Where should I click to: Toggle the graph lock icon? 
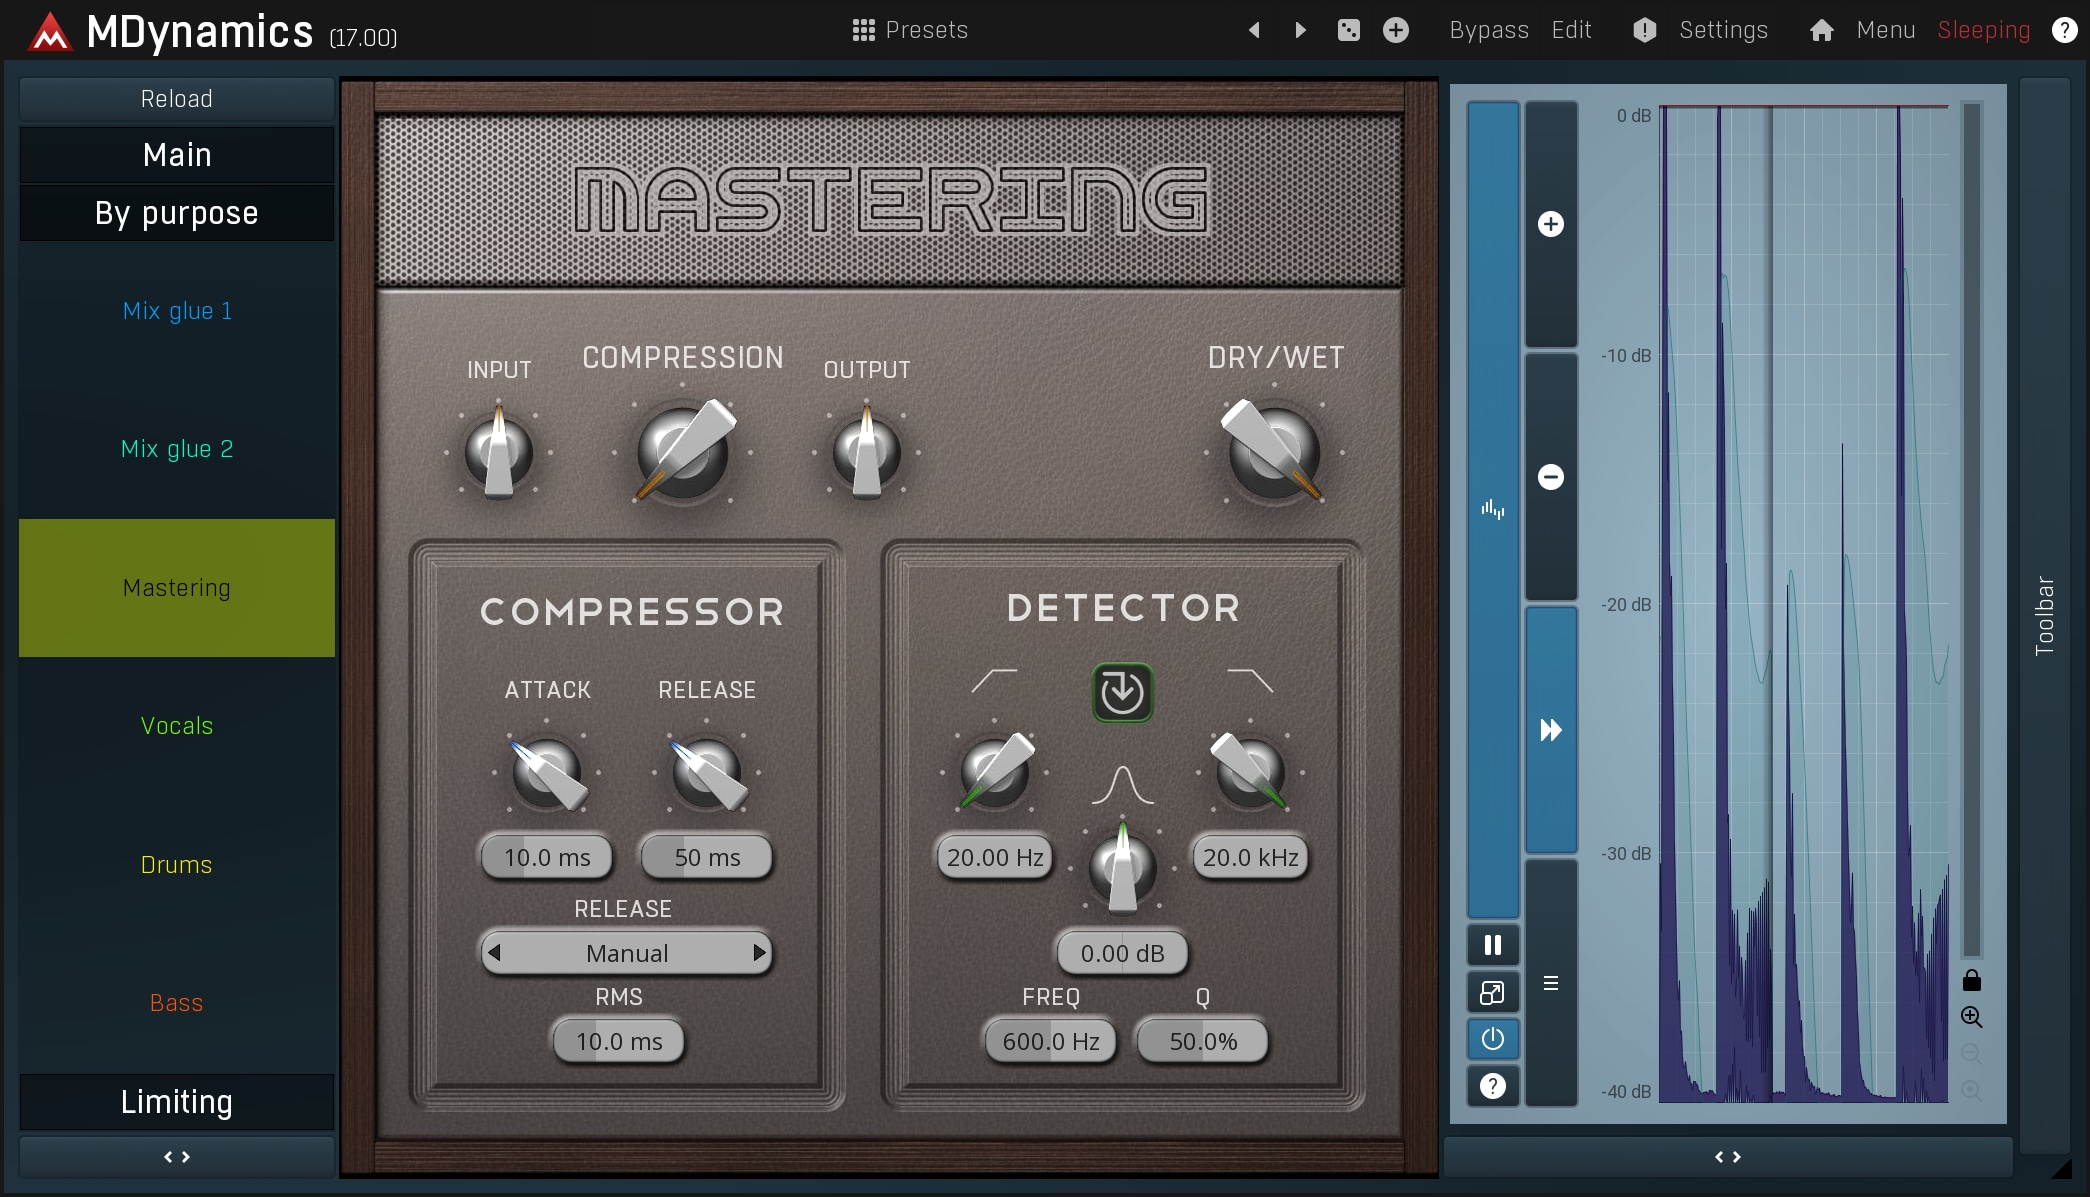pos(1971,980)
